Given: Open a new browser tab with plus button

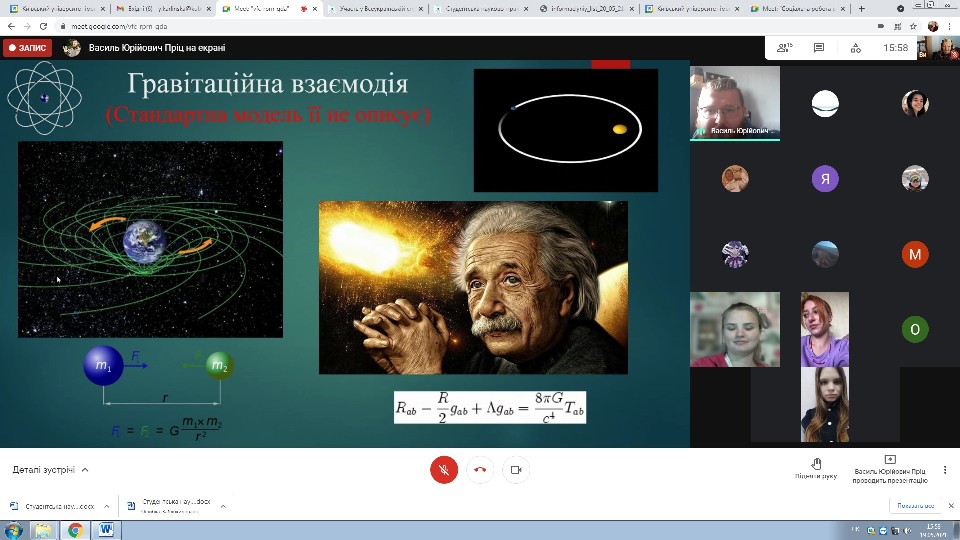Looking at the screenshot, I should point(862,8).
